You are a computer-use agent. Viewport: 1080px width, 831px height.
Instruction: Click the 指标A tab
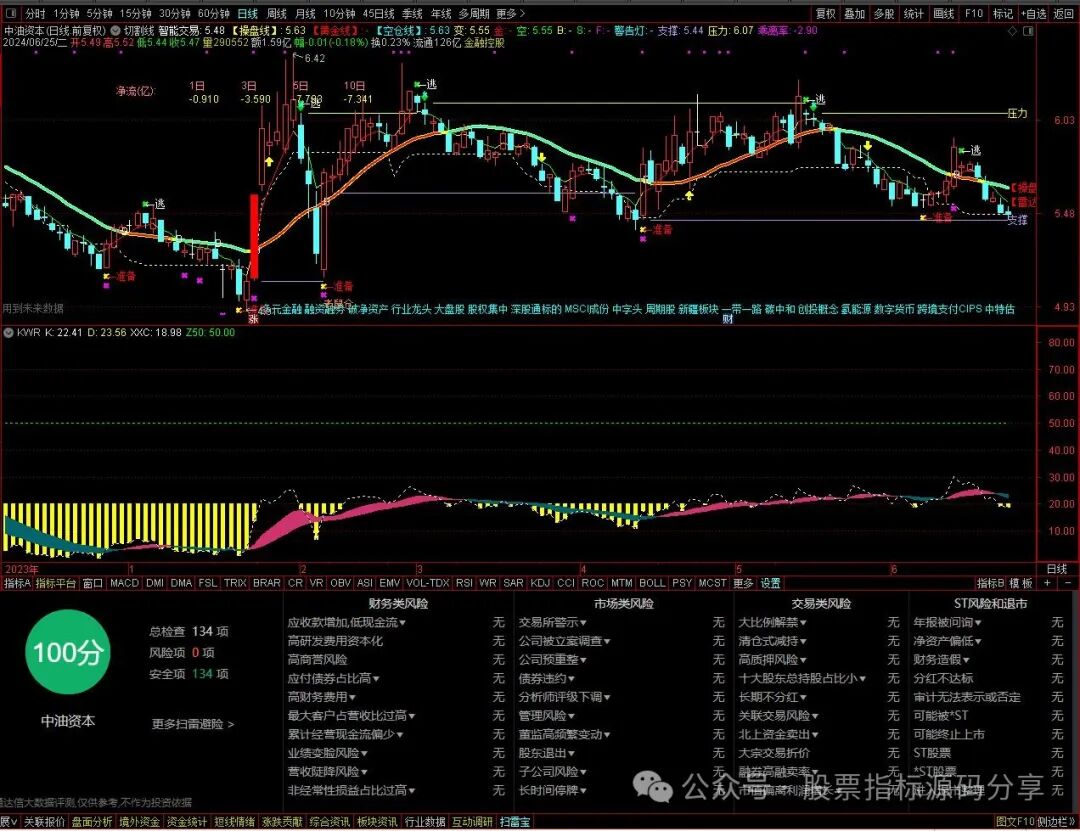(x=17, y=583)
